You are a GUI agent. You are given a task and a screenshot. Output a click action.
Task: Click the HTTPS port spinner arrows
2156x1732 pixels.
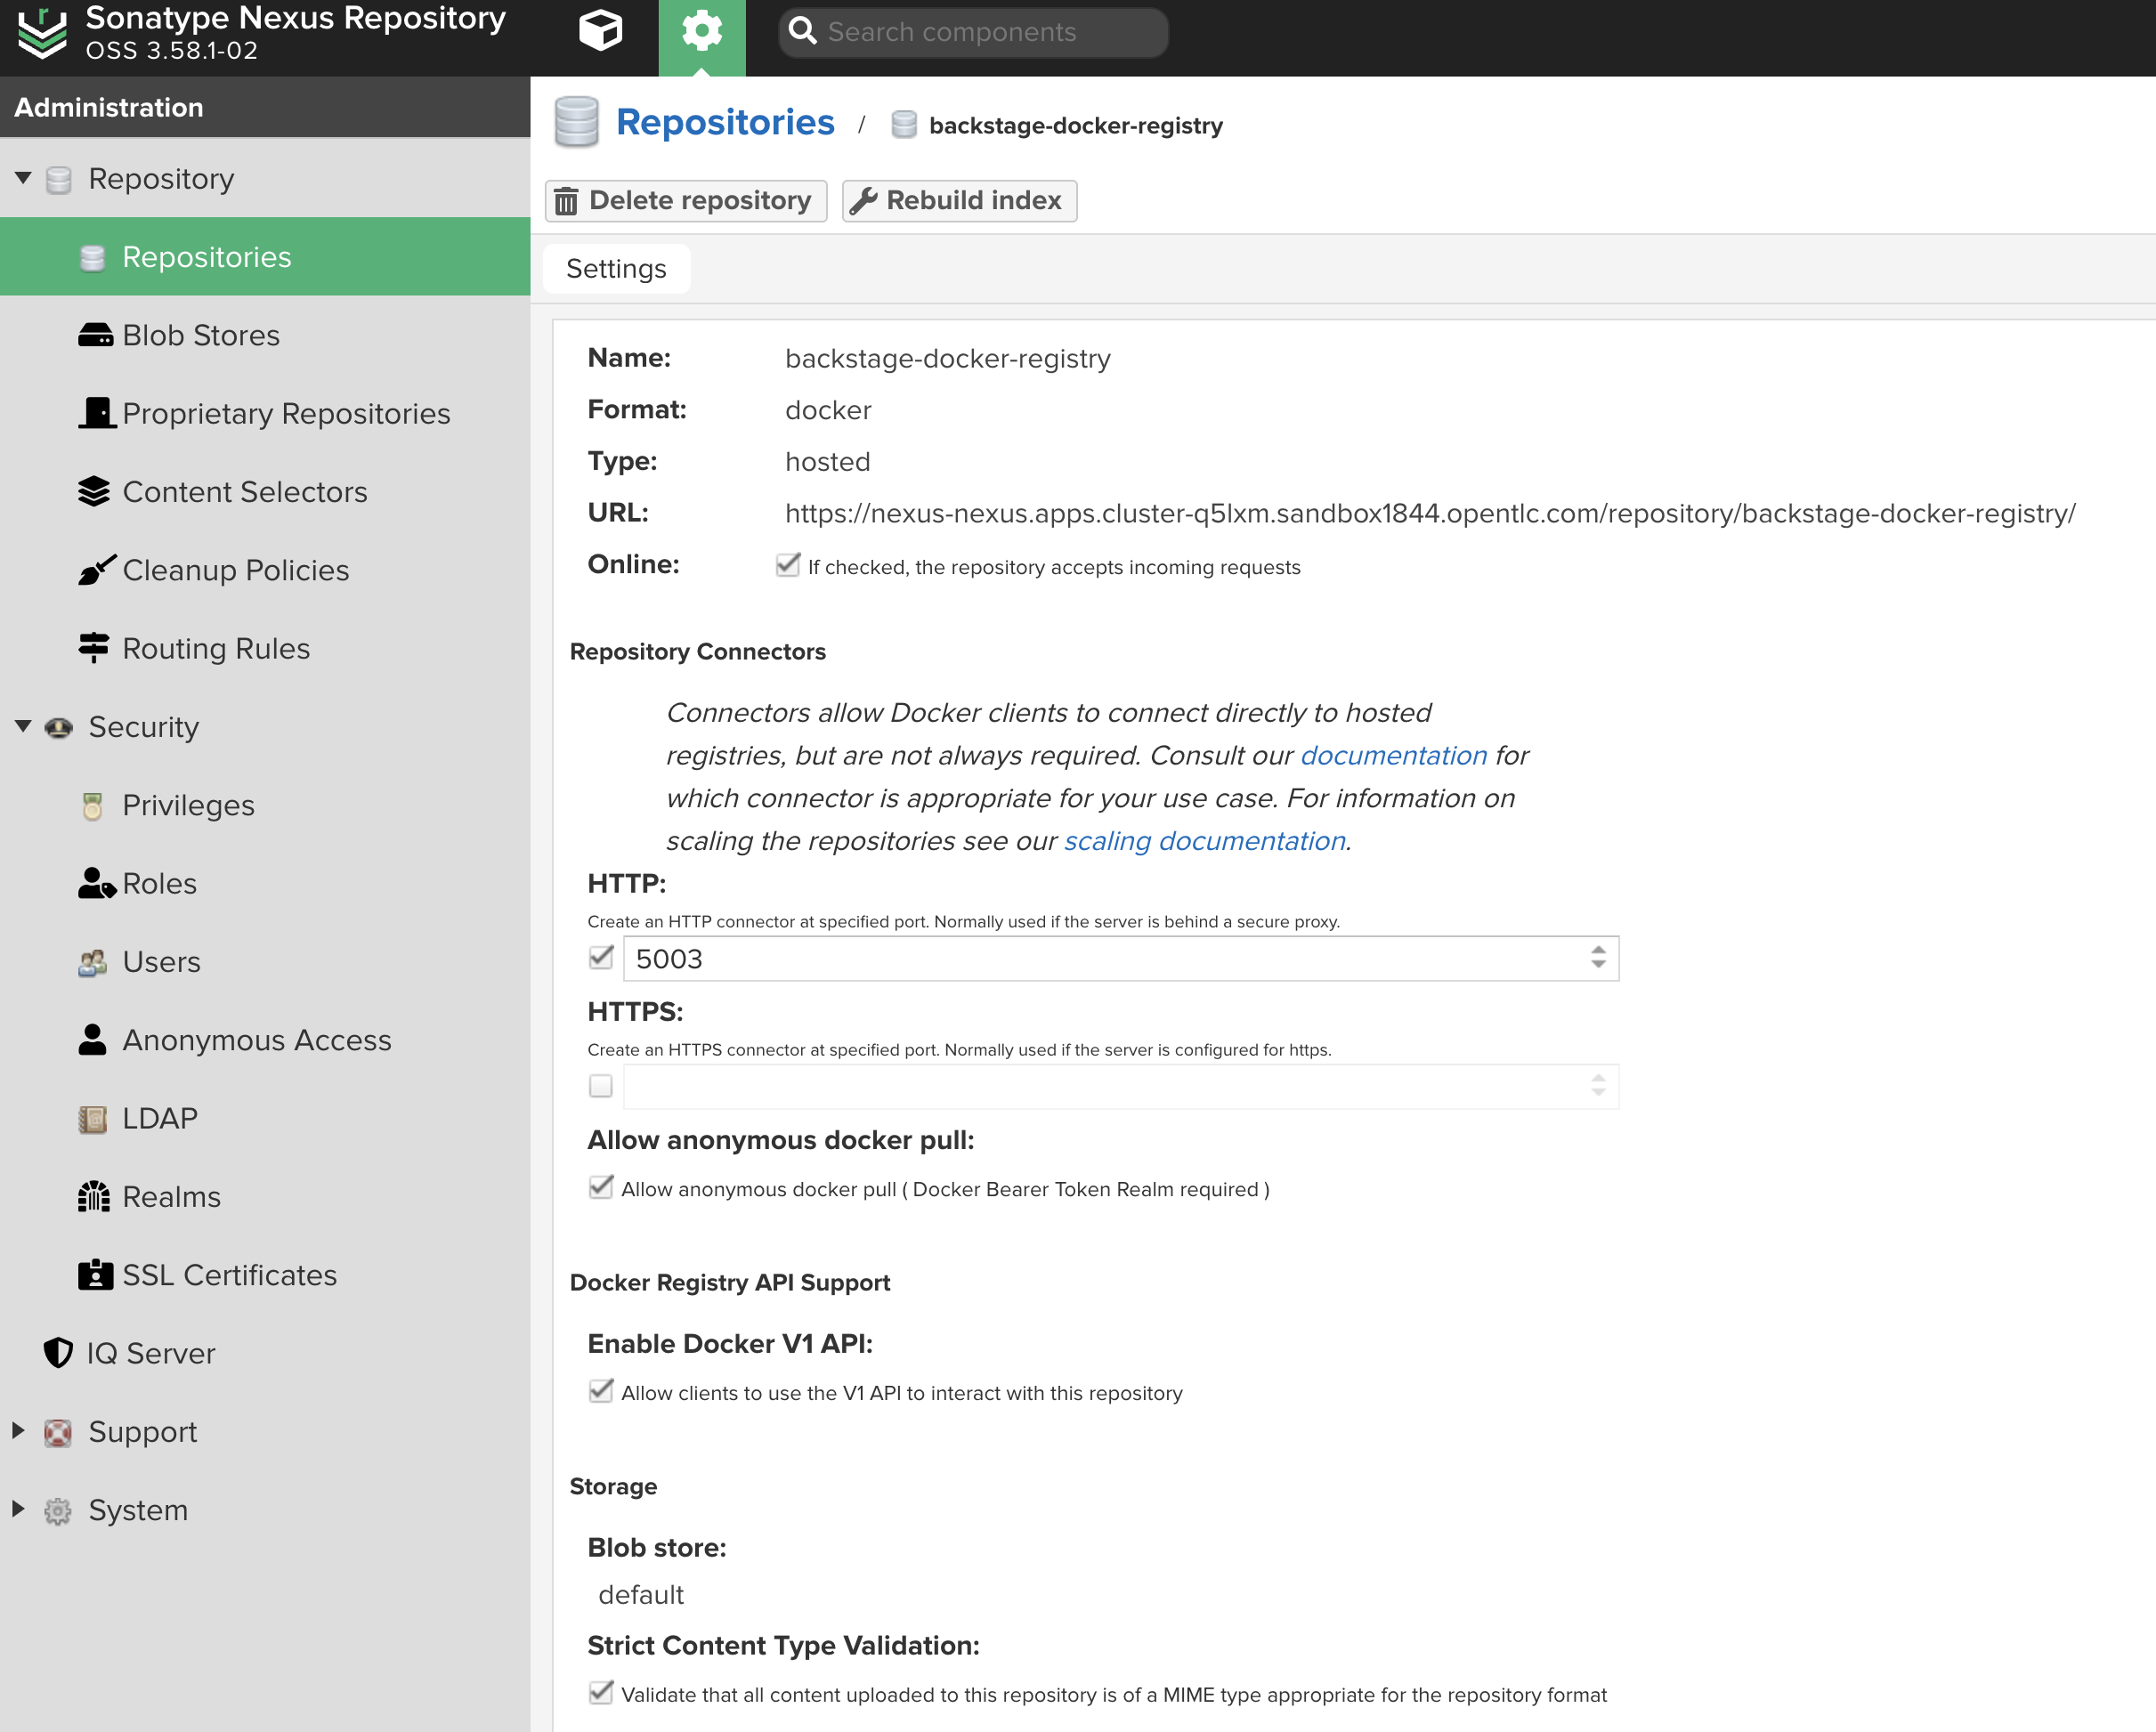(1598, 1086)
